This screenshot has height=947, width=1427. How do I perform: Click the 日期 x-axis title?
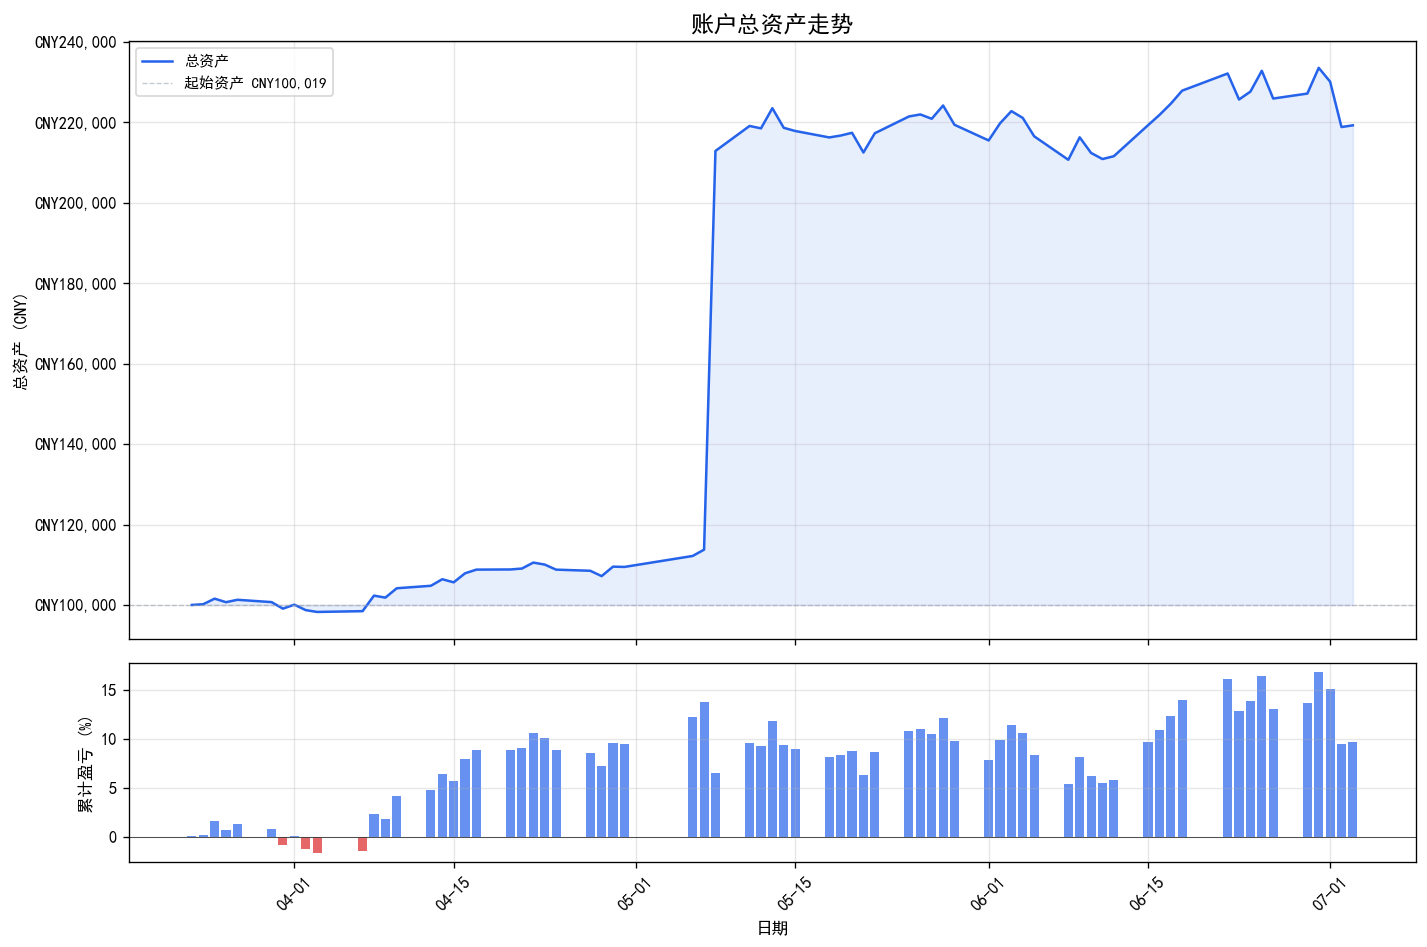[x=772, y=929]
